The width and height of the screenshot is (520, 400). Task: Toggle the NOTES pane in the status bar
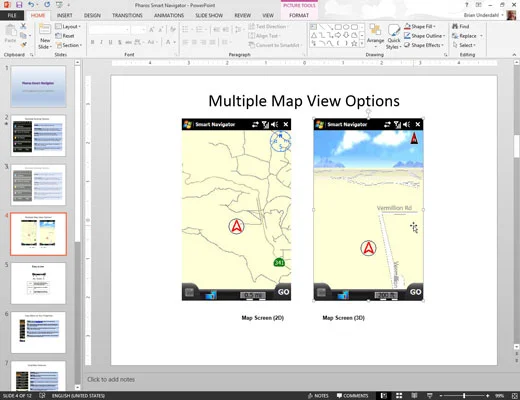[318, 396]
